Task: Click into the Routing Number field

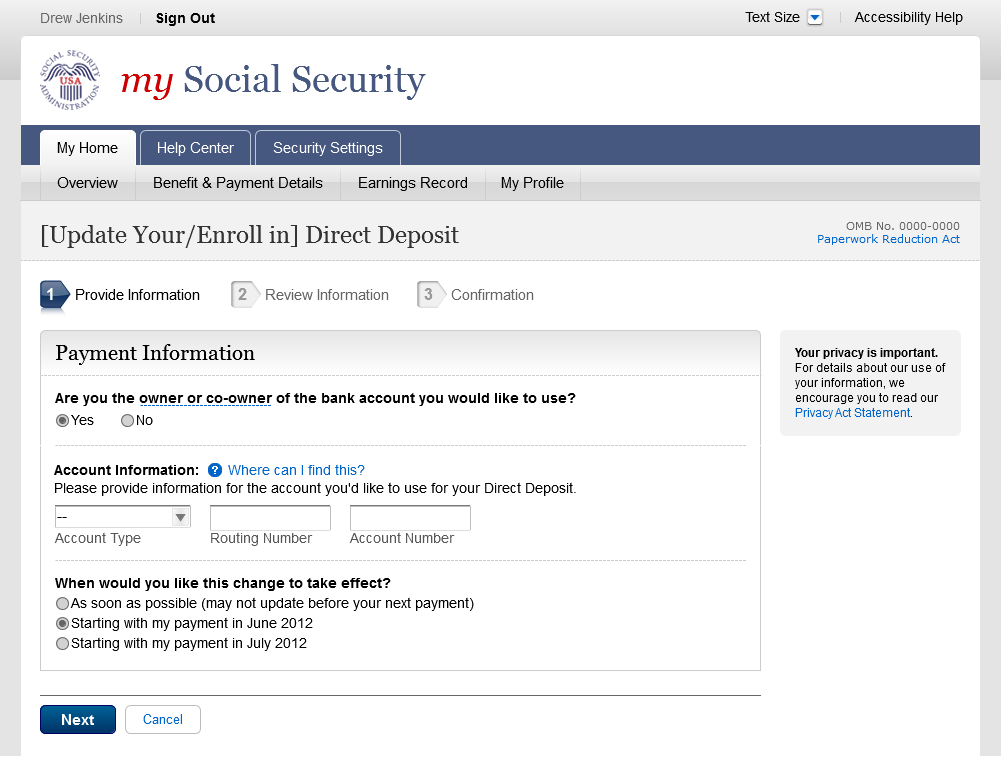Action: [270, 518]
